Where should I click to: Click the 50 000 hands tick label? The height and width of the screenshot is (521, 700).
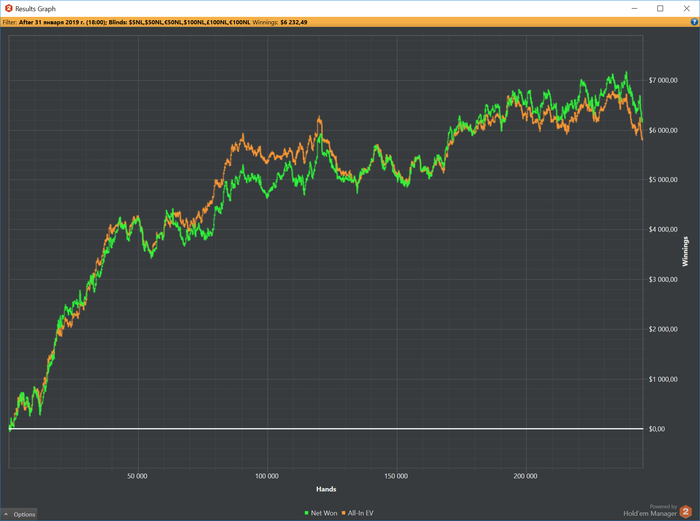click(x=137, y=476)
